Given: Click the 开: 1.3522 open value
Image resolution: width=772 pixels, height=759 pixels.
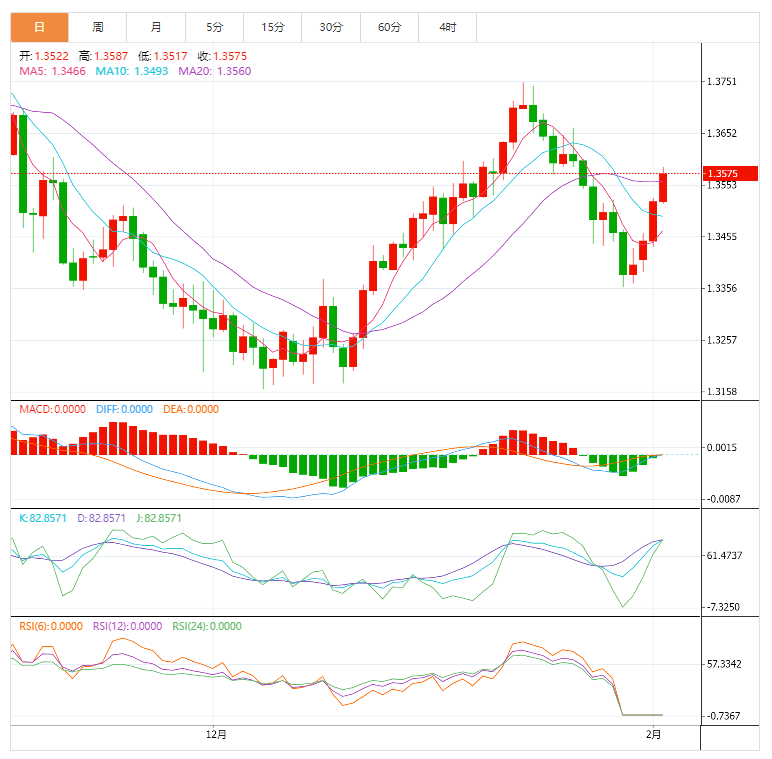Looking at the screenshot, I should point(44,56).
